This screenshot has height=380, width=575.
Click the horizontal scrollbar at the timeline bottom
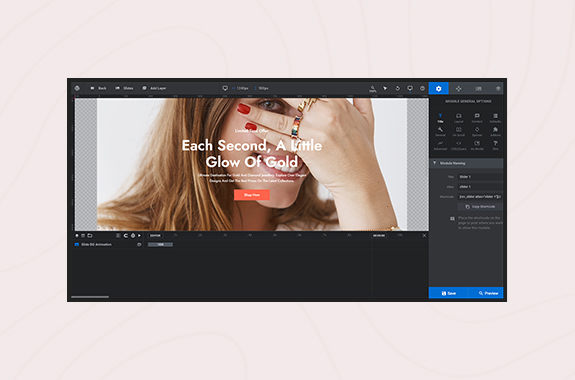[x=90, y=297]
